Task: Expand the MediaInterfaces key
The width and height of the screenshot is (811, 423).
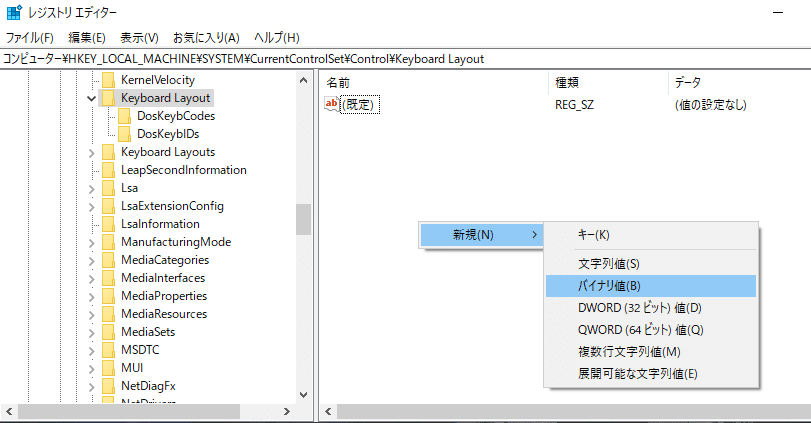Action: tap(92, 279)
